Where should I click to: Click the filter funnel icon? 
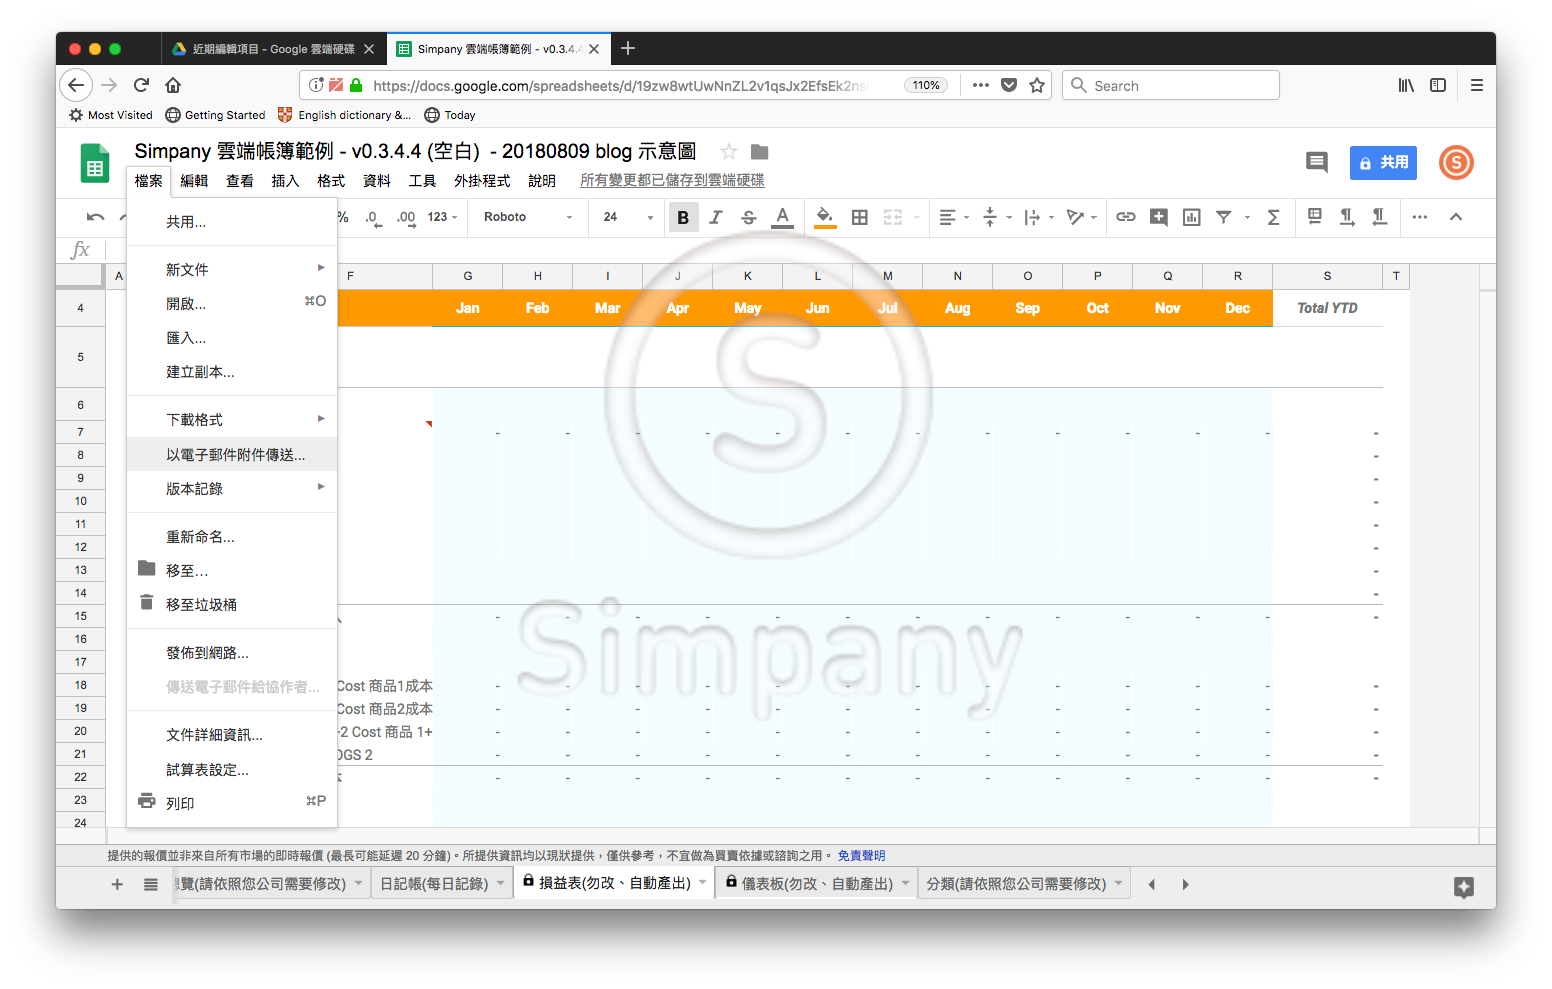(1224, 217)
